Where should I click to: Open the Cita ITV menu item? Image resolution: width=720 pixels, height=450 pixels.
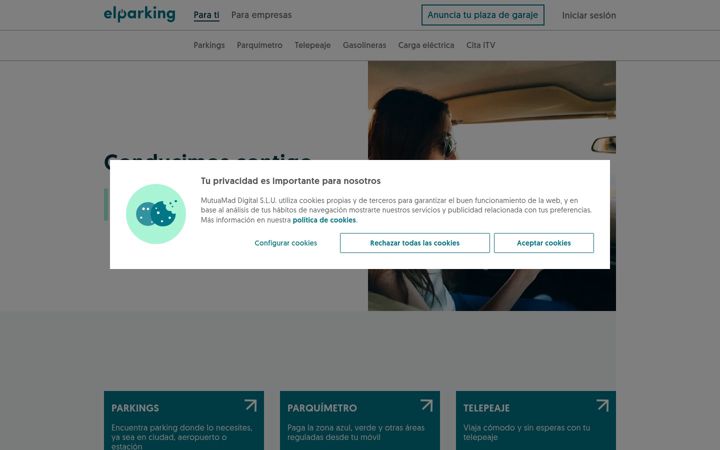(x=481, y=45)
